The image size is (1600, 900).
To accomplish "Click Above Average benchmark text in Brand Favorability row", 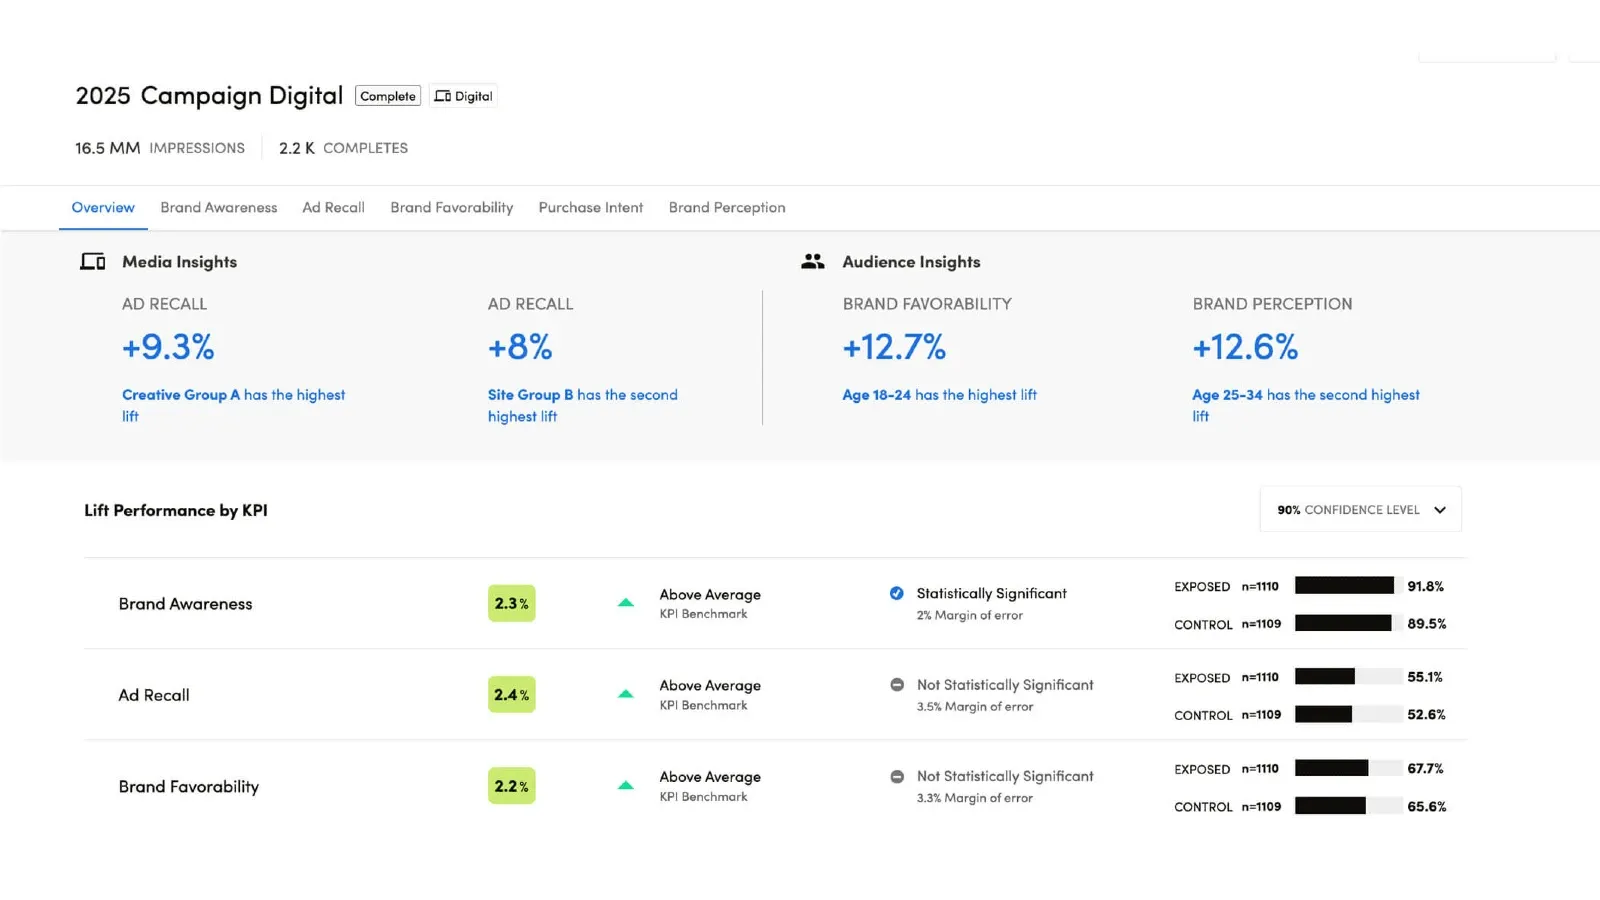I will tap(710, 777).
